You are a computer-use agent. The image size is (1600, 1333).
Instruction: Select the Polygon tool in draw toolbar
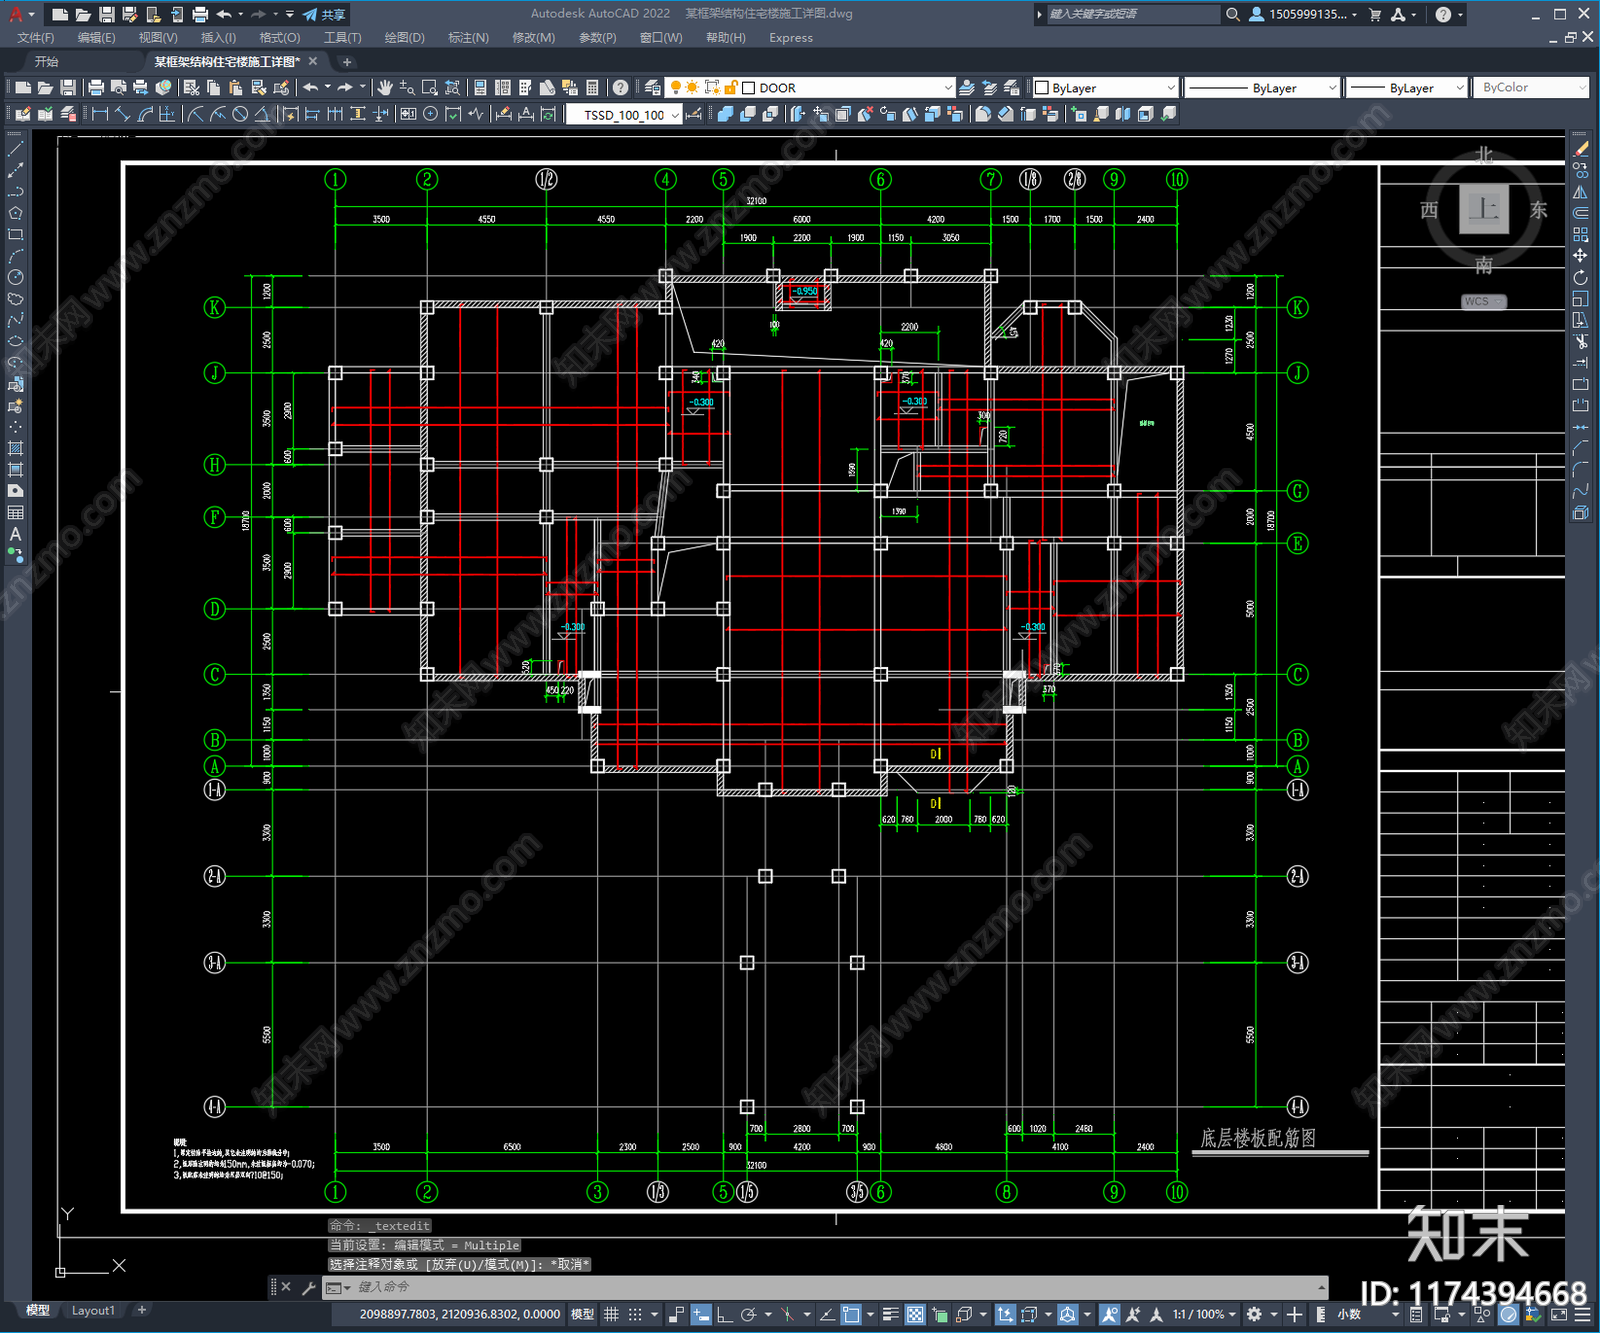[x=15, y=213]
